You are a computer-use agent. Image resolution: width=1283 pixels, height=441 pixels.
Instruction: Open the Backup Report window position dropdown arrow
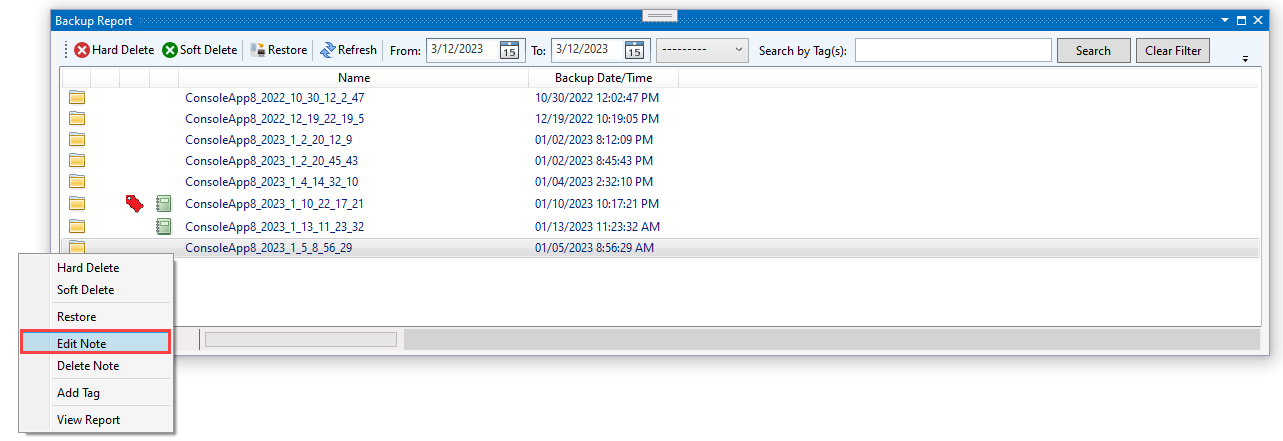1225,20
